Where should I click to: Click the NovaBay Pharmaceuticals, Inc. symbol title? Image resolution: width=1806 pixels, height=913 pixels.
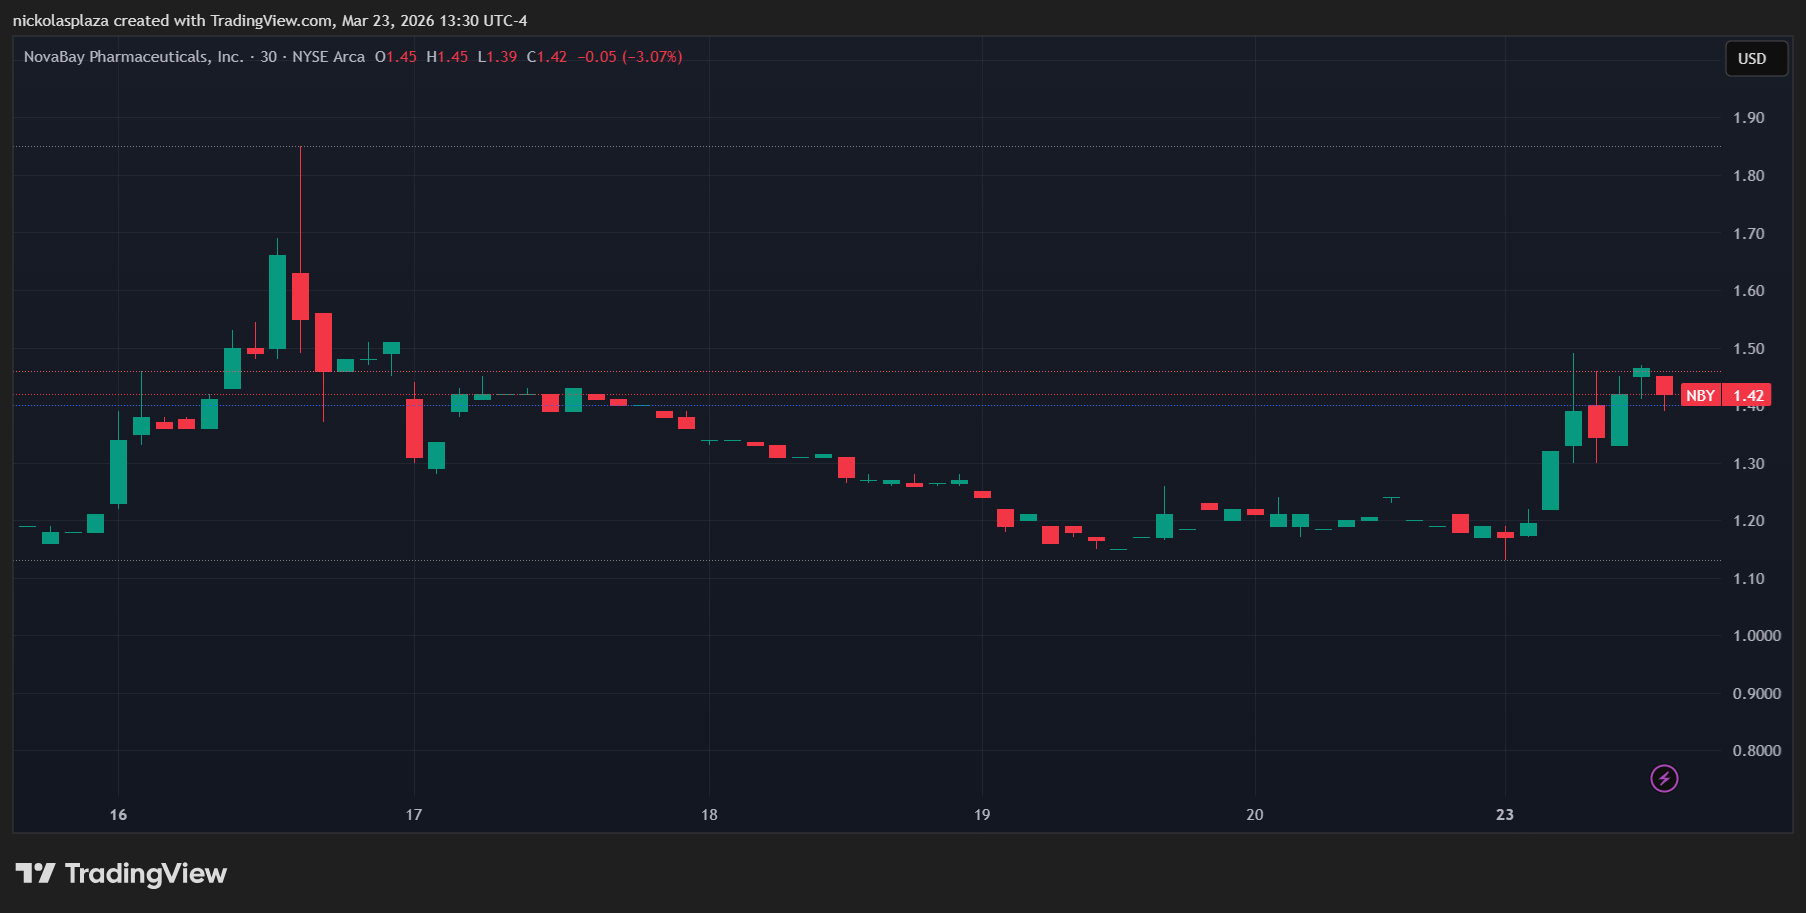coord(133,57)
